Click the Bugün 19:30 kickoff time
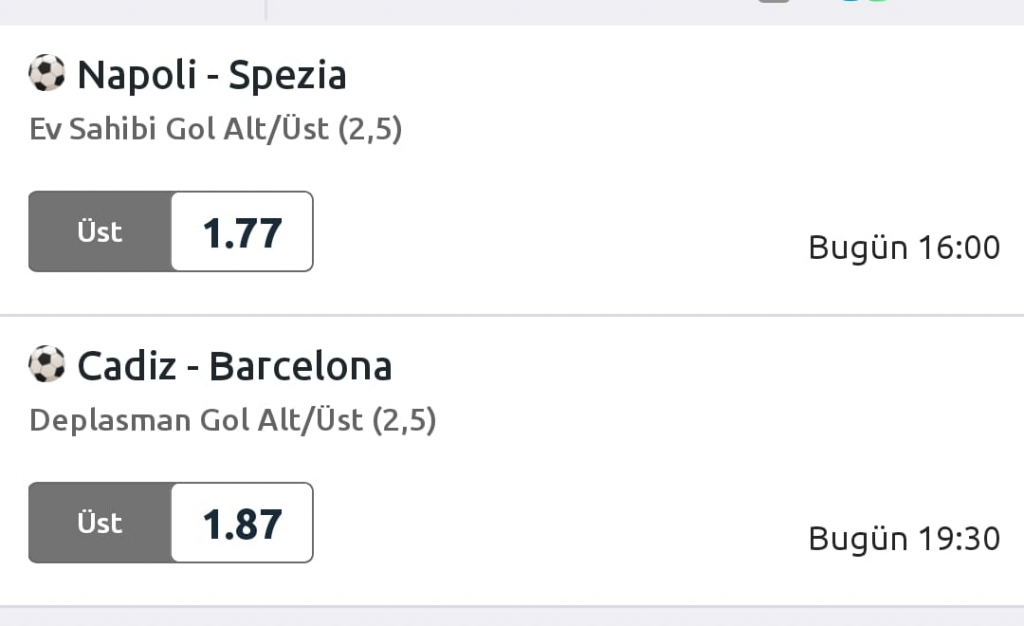 (904, 539)
